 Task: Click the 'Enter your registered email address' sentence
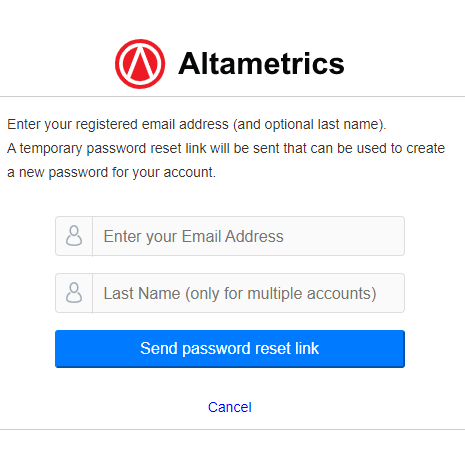click(x=197, y=124)
